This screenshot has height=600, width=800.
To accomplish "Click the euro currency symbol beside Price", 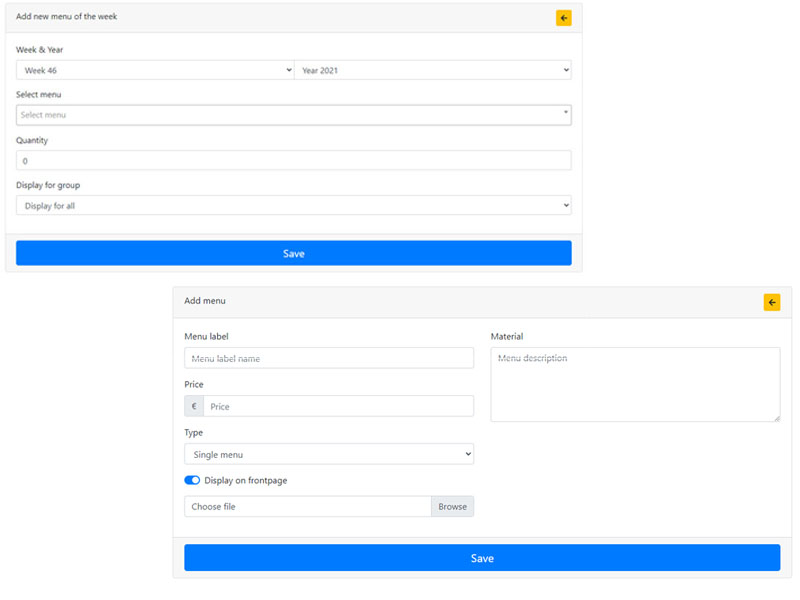I will point(193,405).
